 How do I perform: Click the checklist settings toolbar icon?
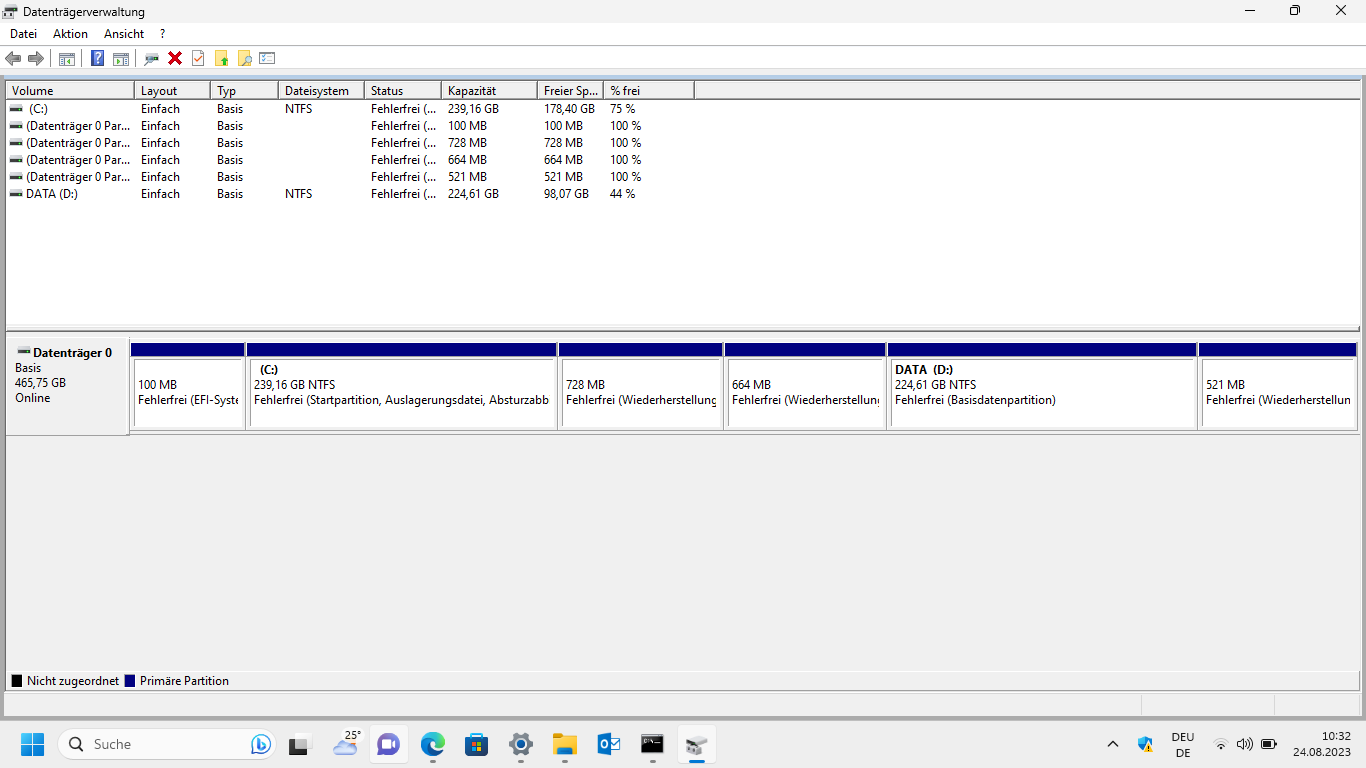click(x=267, y=58)
